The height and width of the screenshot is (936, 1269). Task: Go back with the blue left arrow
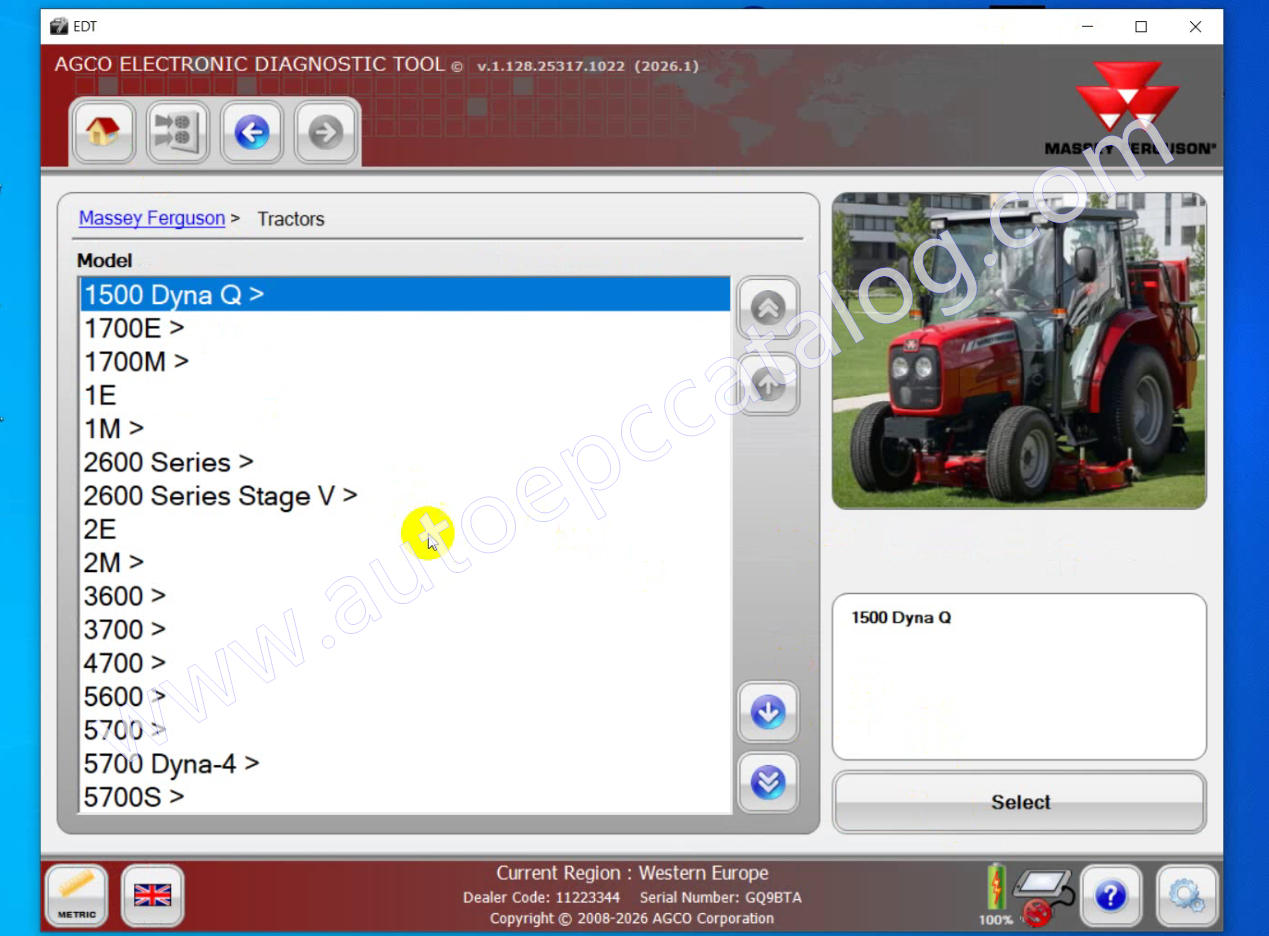click(251, 132)
